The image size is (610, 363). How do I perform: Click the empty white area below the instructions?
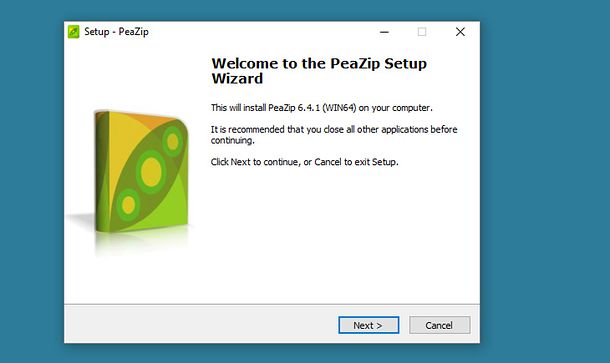click(x=335, y=233)
